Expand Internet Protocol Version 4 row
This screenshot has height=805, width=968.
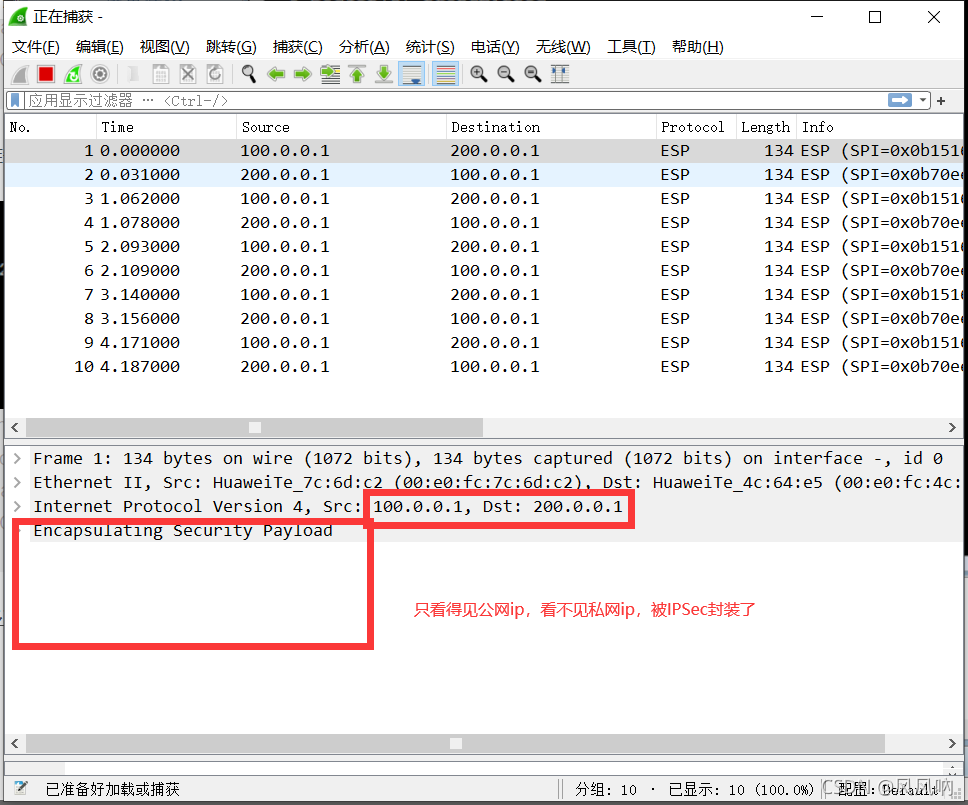tap(17, 507)
